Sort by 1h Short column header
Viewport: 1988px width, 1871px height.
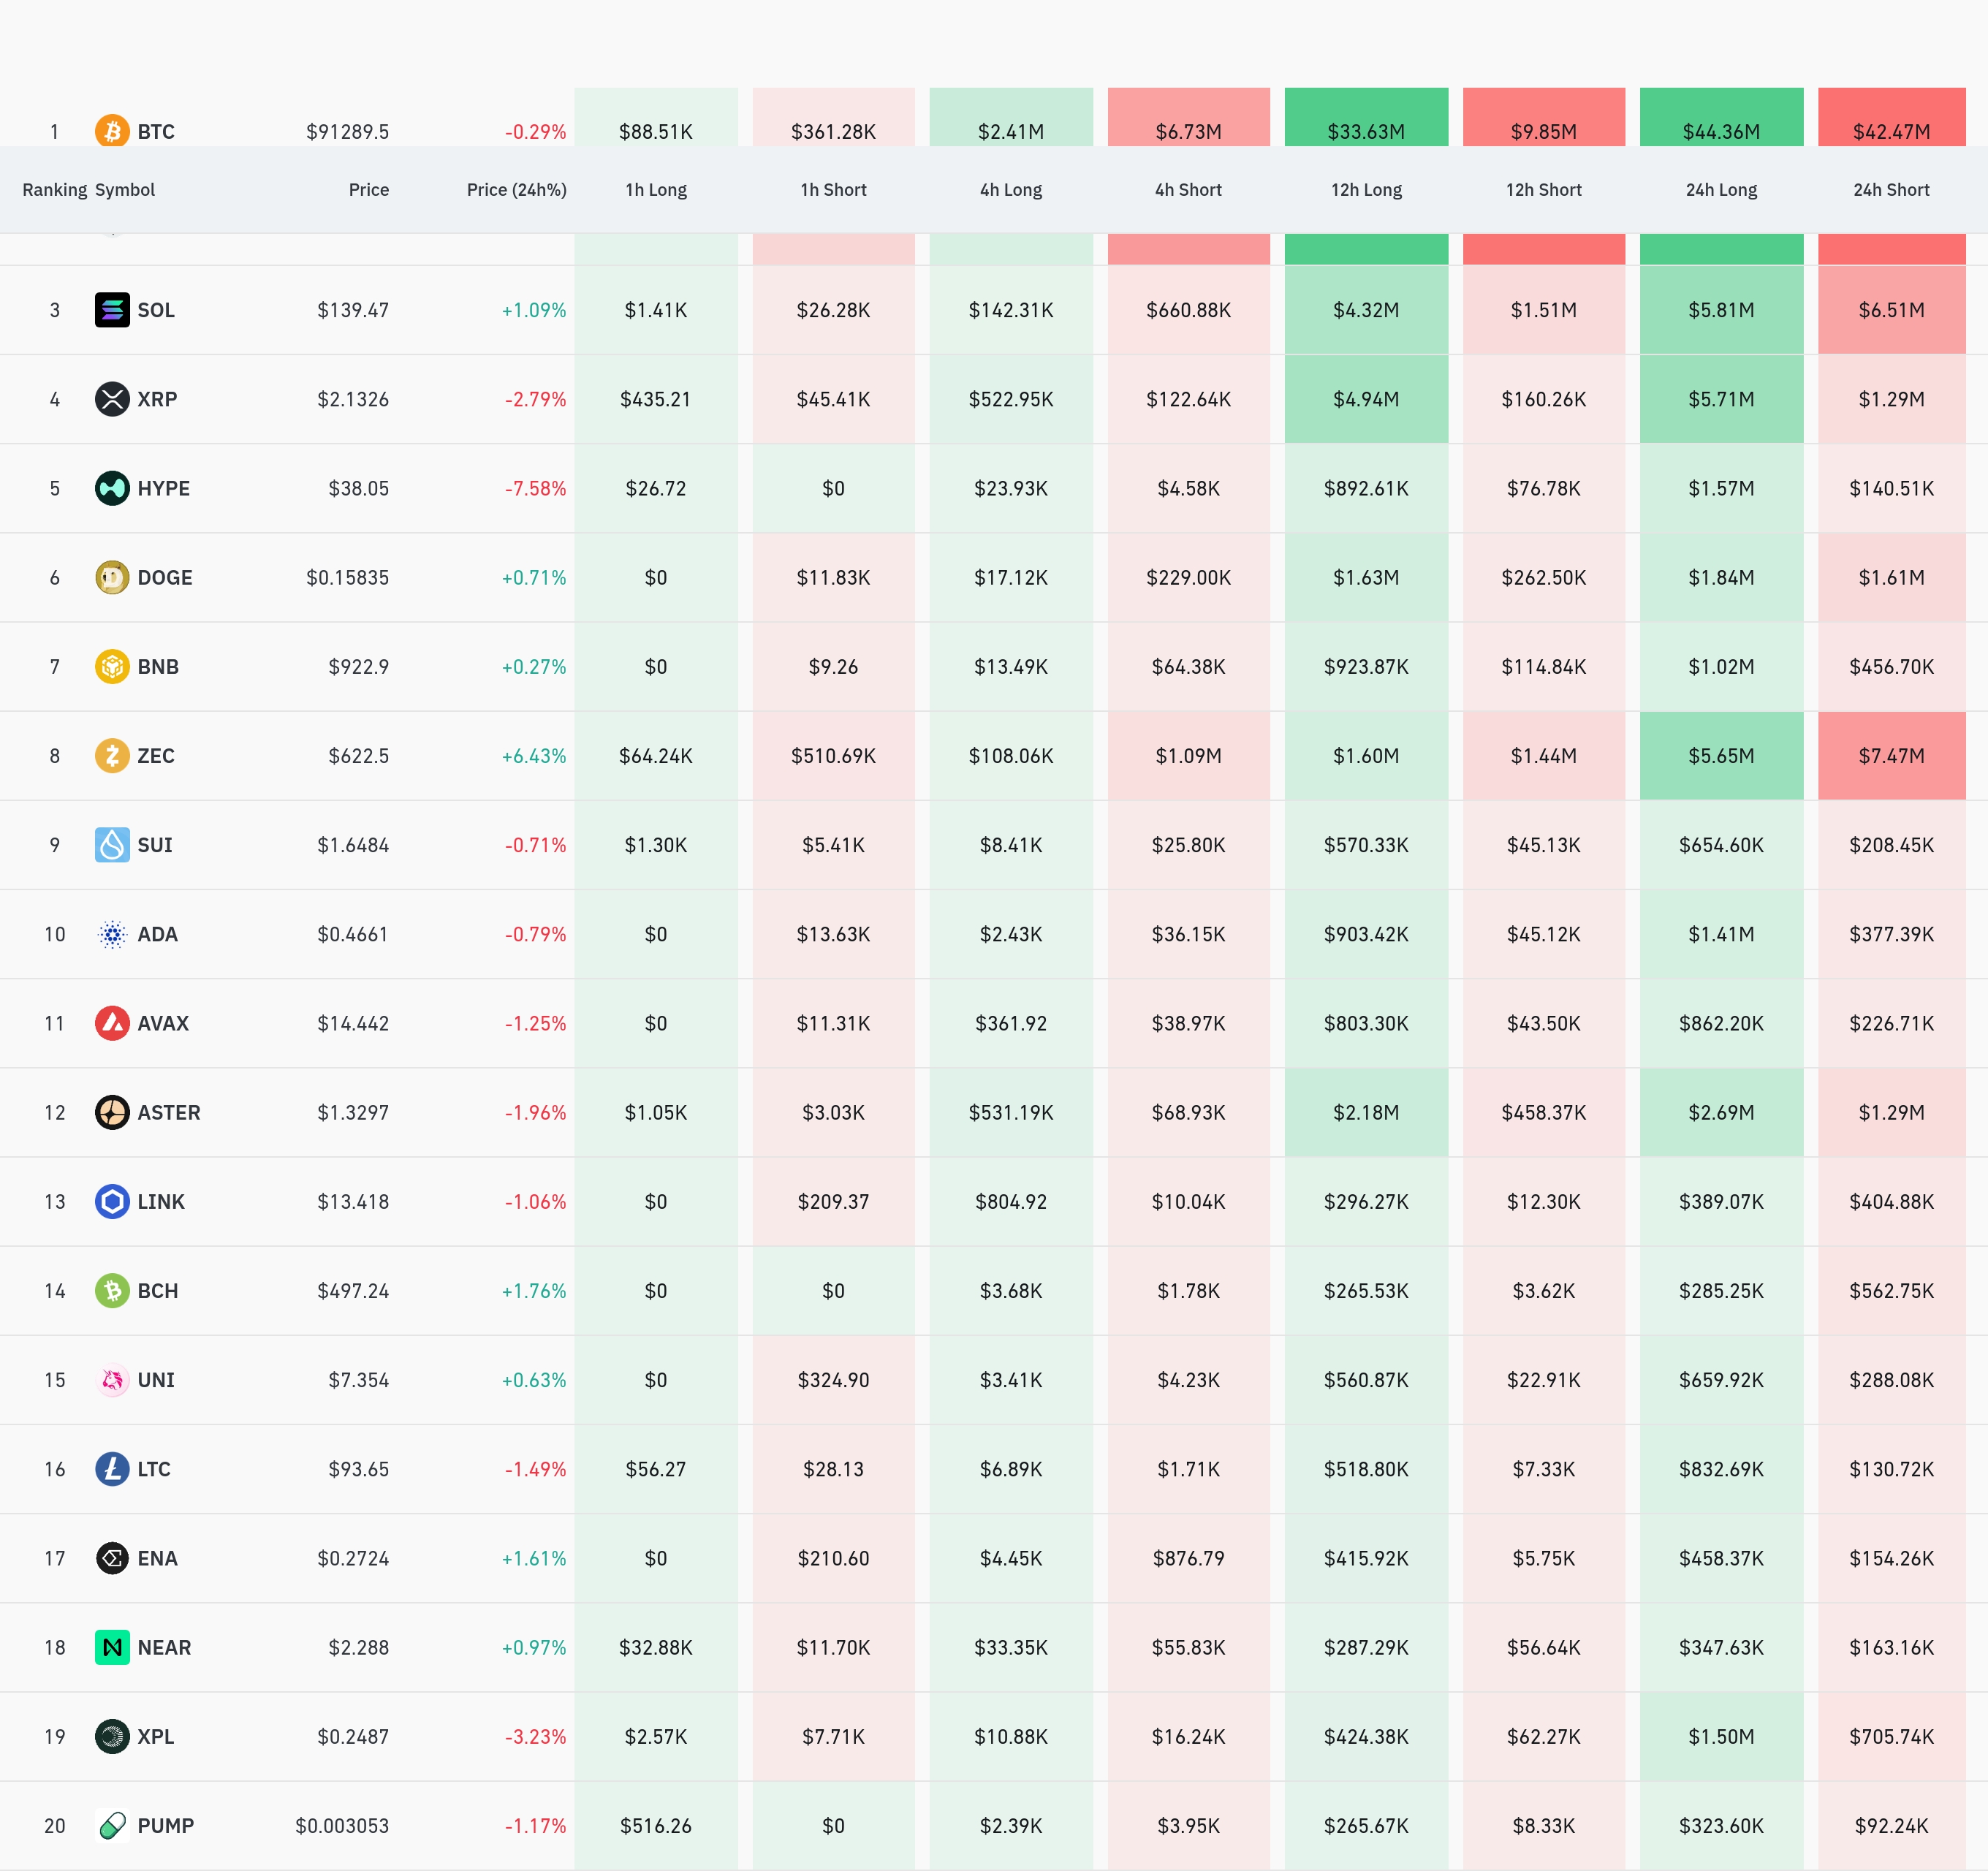pyautogui.click(x=833, y=190)
